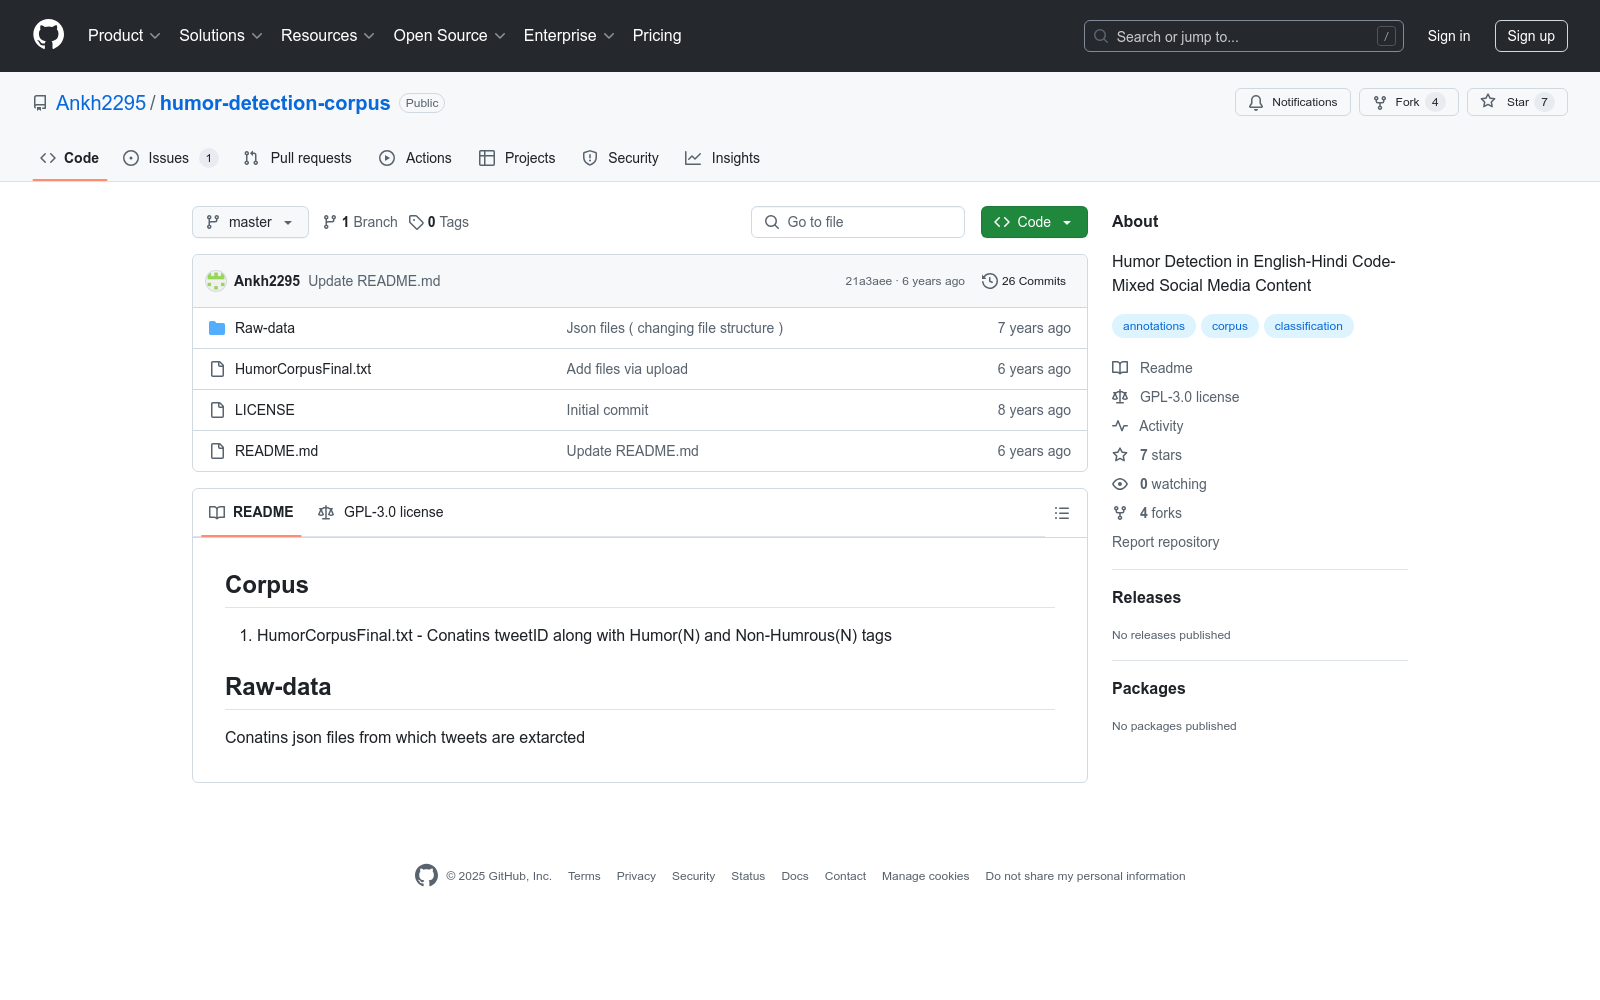The width and height of the screenshot is (1600, 1000).
Task: Select the GPL-3.0 license tab in README panel
Action: [381, 512]
